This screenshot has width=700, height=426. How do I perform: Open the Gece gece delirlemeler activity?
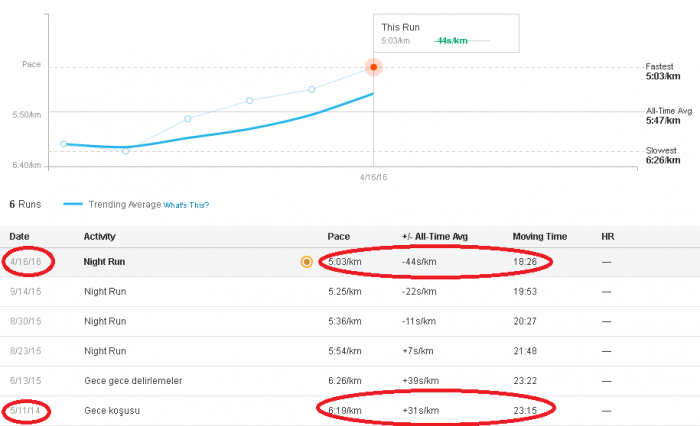[x=133, y=381]
